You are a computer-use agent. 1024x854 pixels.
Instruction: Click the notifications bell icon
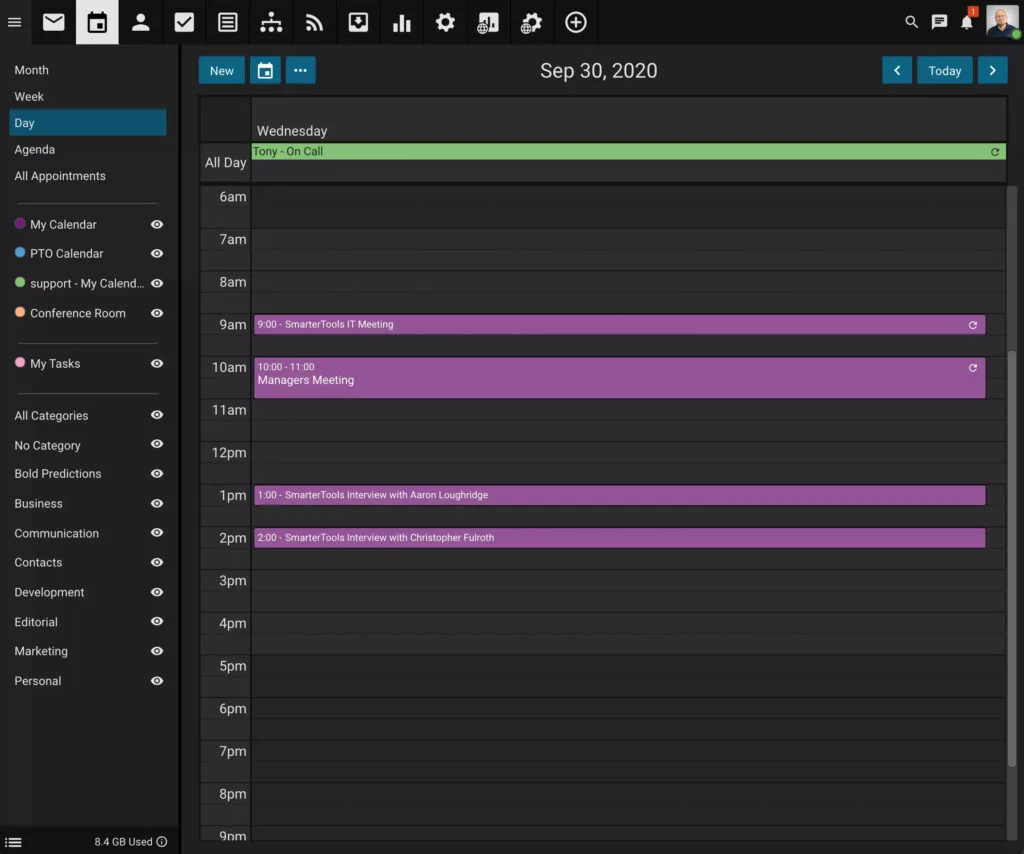click(966, 22)
